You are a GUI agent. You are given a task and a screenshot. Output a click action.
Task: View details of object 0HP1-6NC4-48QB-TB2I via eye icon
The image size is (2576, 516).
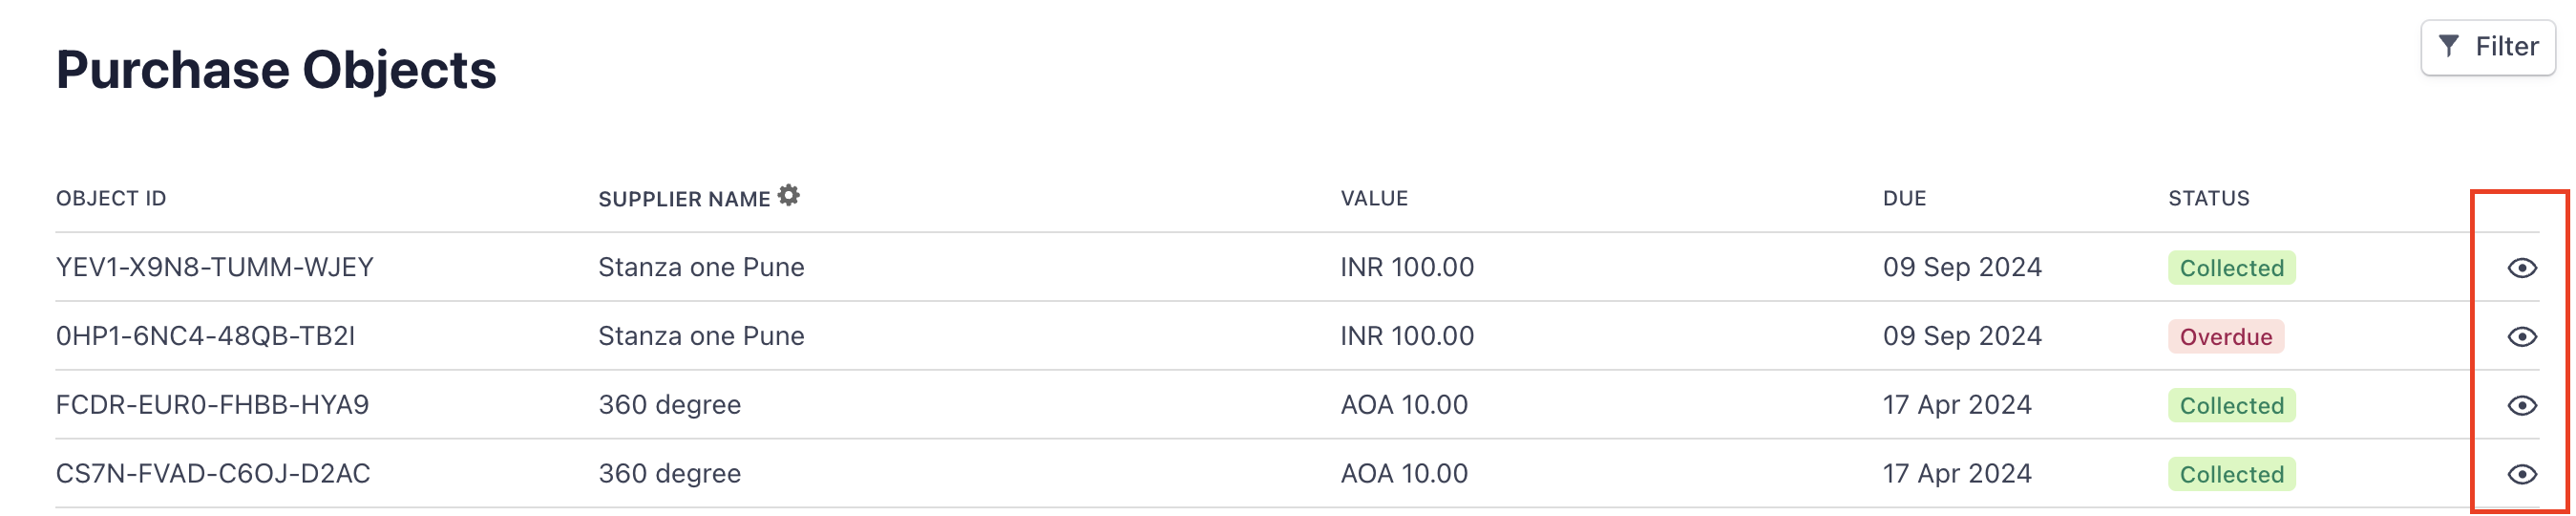pyautogui.click(x=2521, y=337)
